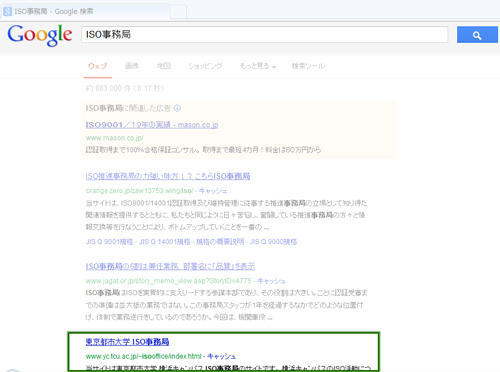
Task: Open a new tab beside the Google tab
Action: pos(178,12)
